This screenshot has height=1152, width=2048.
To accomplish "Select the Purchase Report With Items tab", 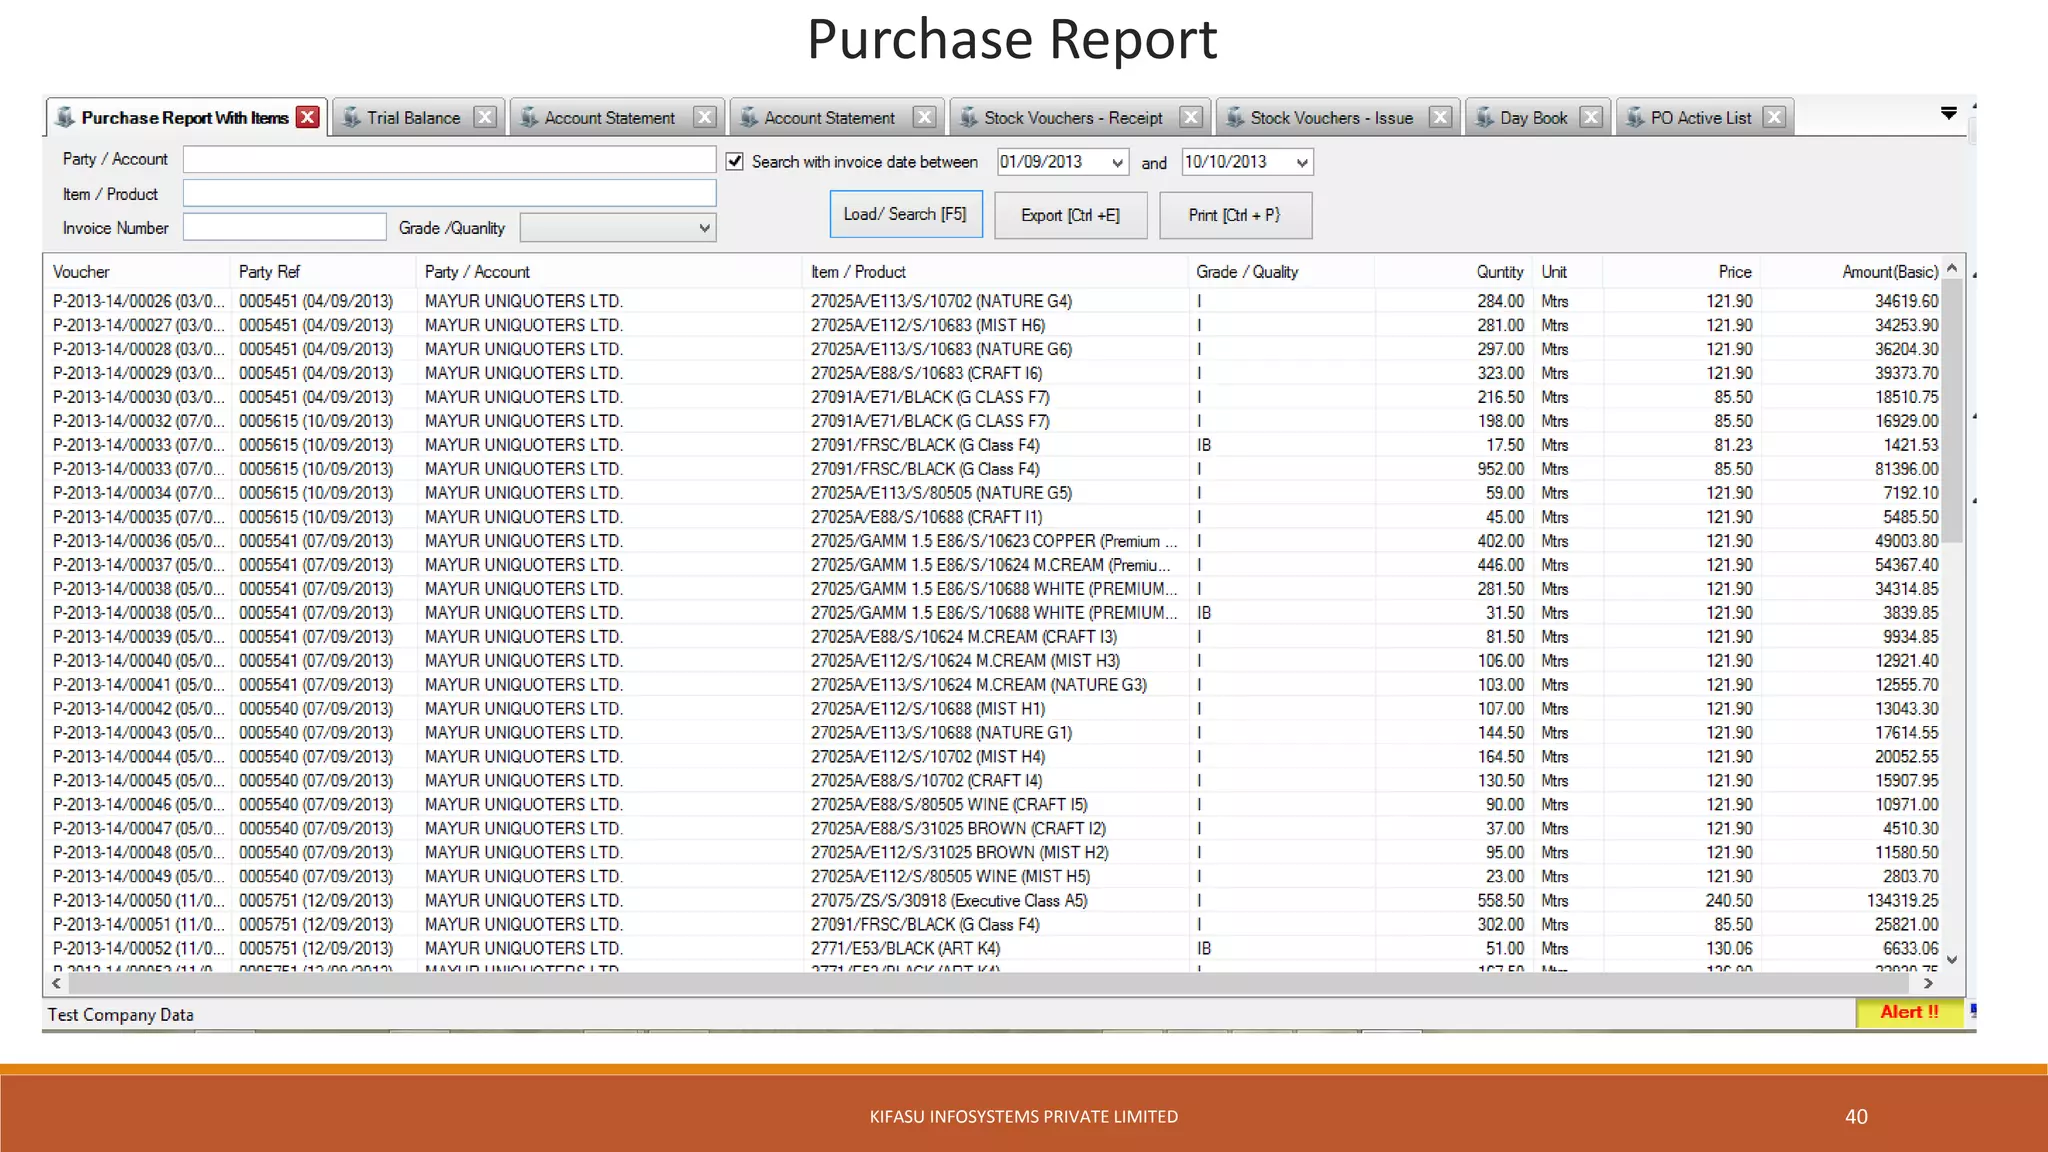I will 185,118.
